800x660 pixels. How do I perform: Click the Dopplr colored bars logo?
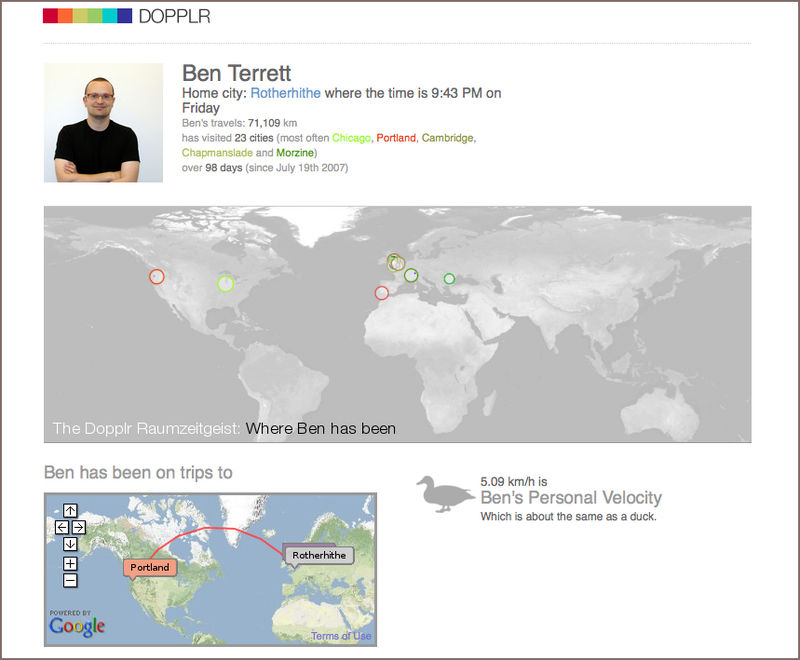pos(87,16)
